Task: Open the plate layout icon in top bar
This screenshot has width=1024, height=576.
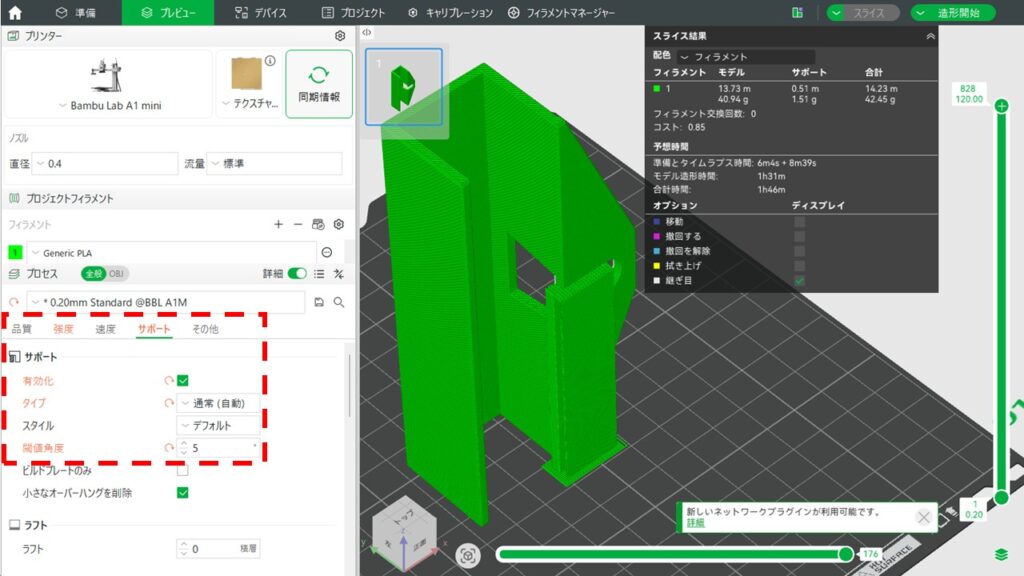Action: pos(797,12)
